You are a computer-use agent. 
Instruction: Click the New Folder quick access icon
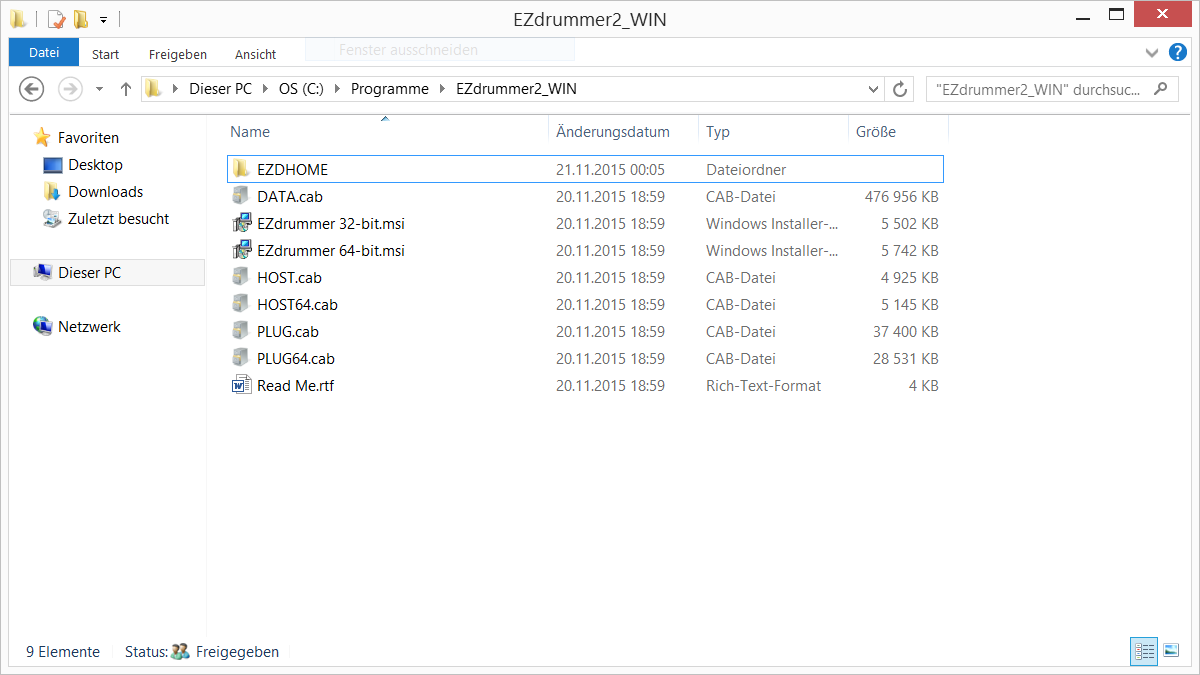(80, 18)
